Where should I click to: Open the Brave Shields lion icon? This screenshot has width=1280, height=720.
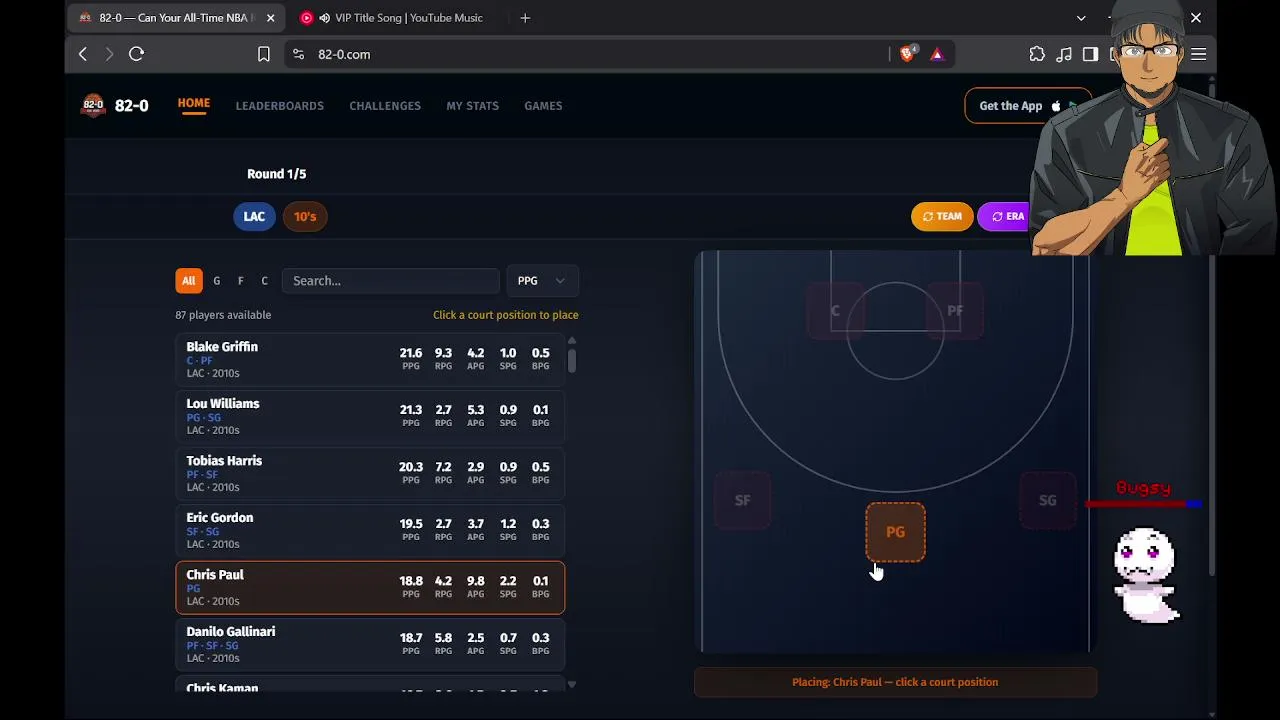(x=907, y=54)
